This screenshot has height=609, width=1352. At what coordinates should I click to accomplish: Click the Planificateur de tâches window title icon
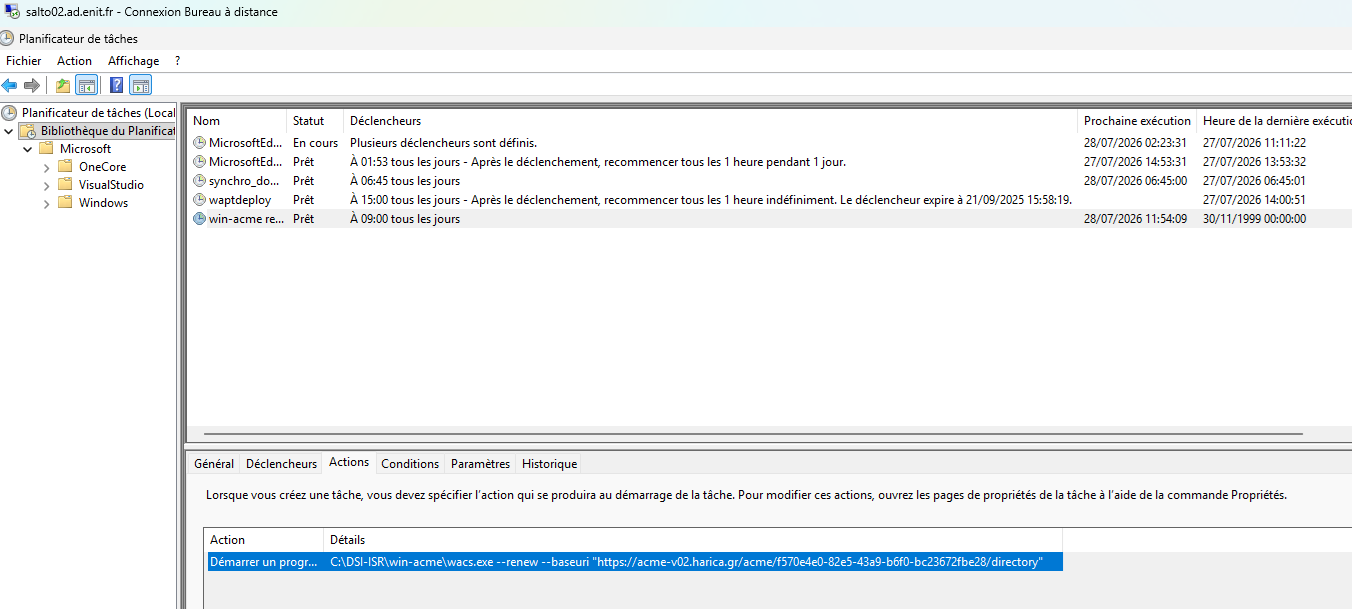pos(8,38)
